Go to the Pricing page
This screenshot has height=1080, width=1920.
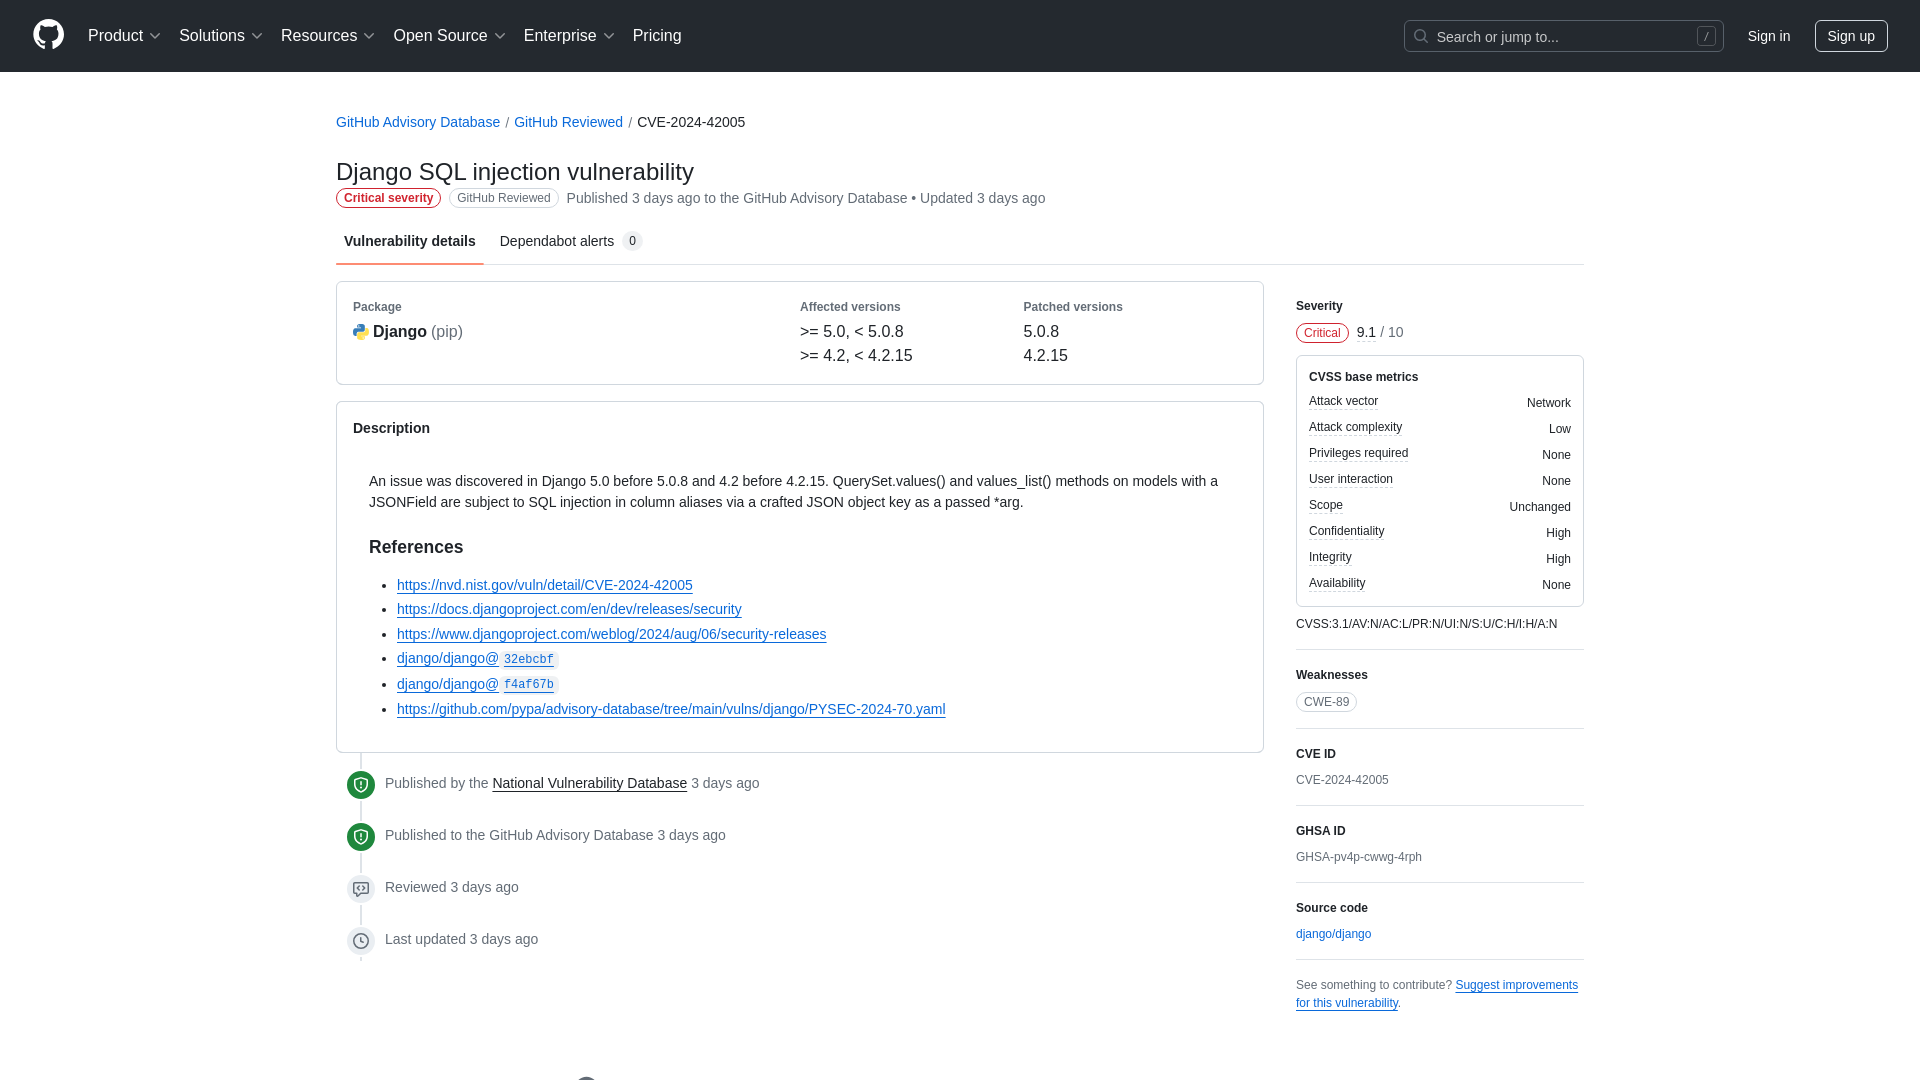657,36
